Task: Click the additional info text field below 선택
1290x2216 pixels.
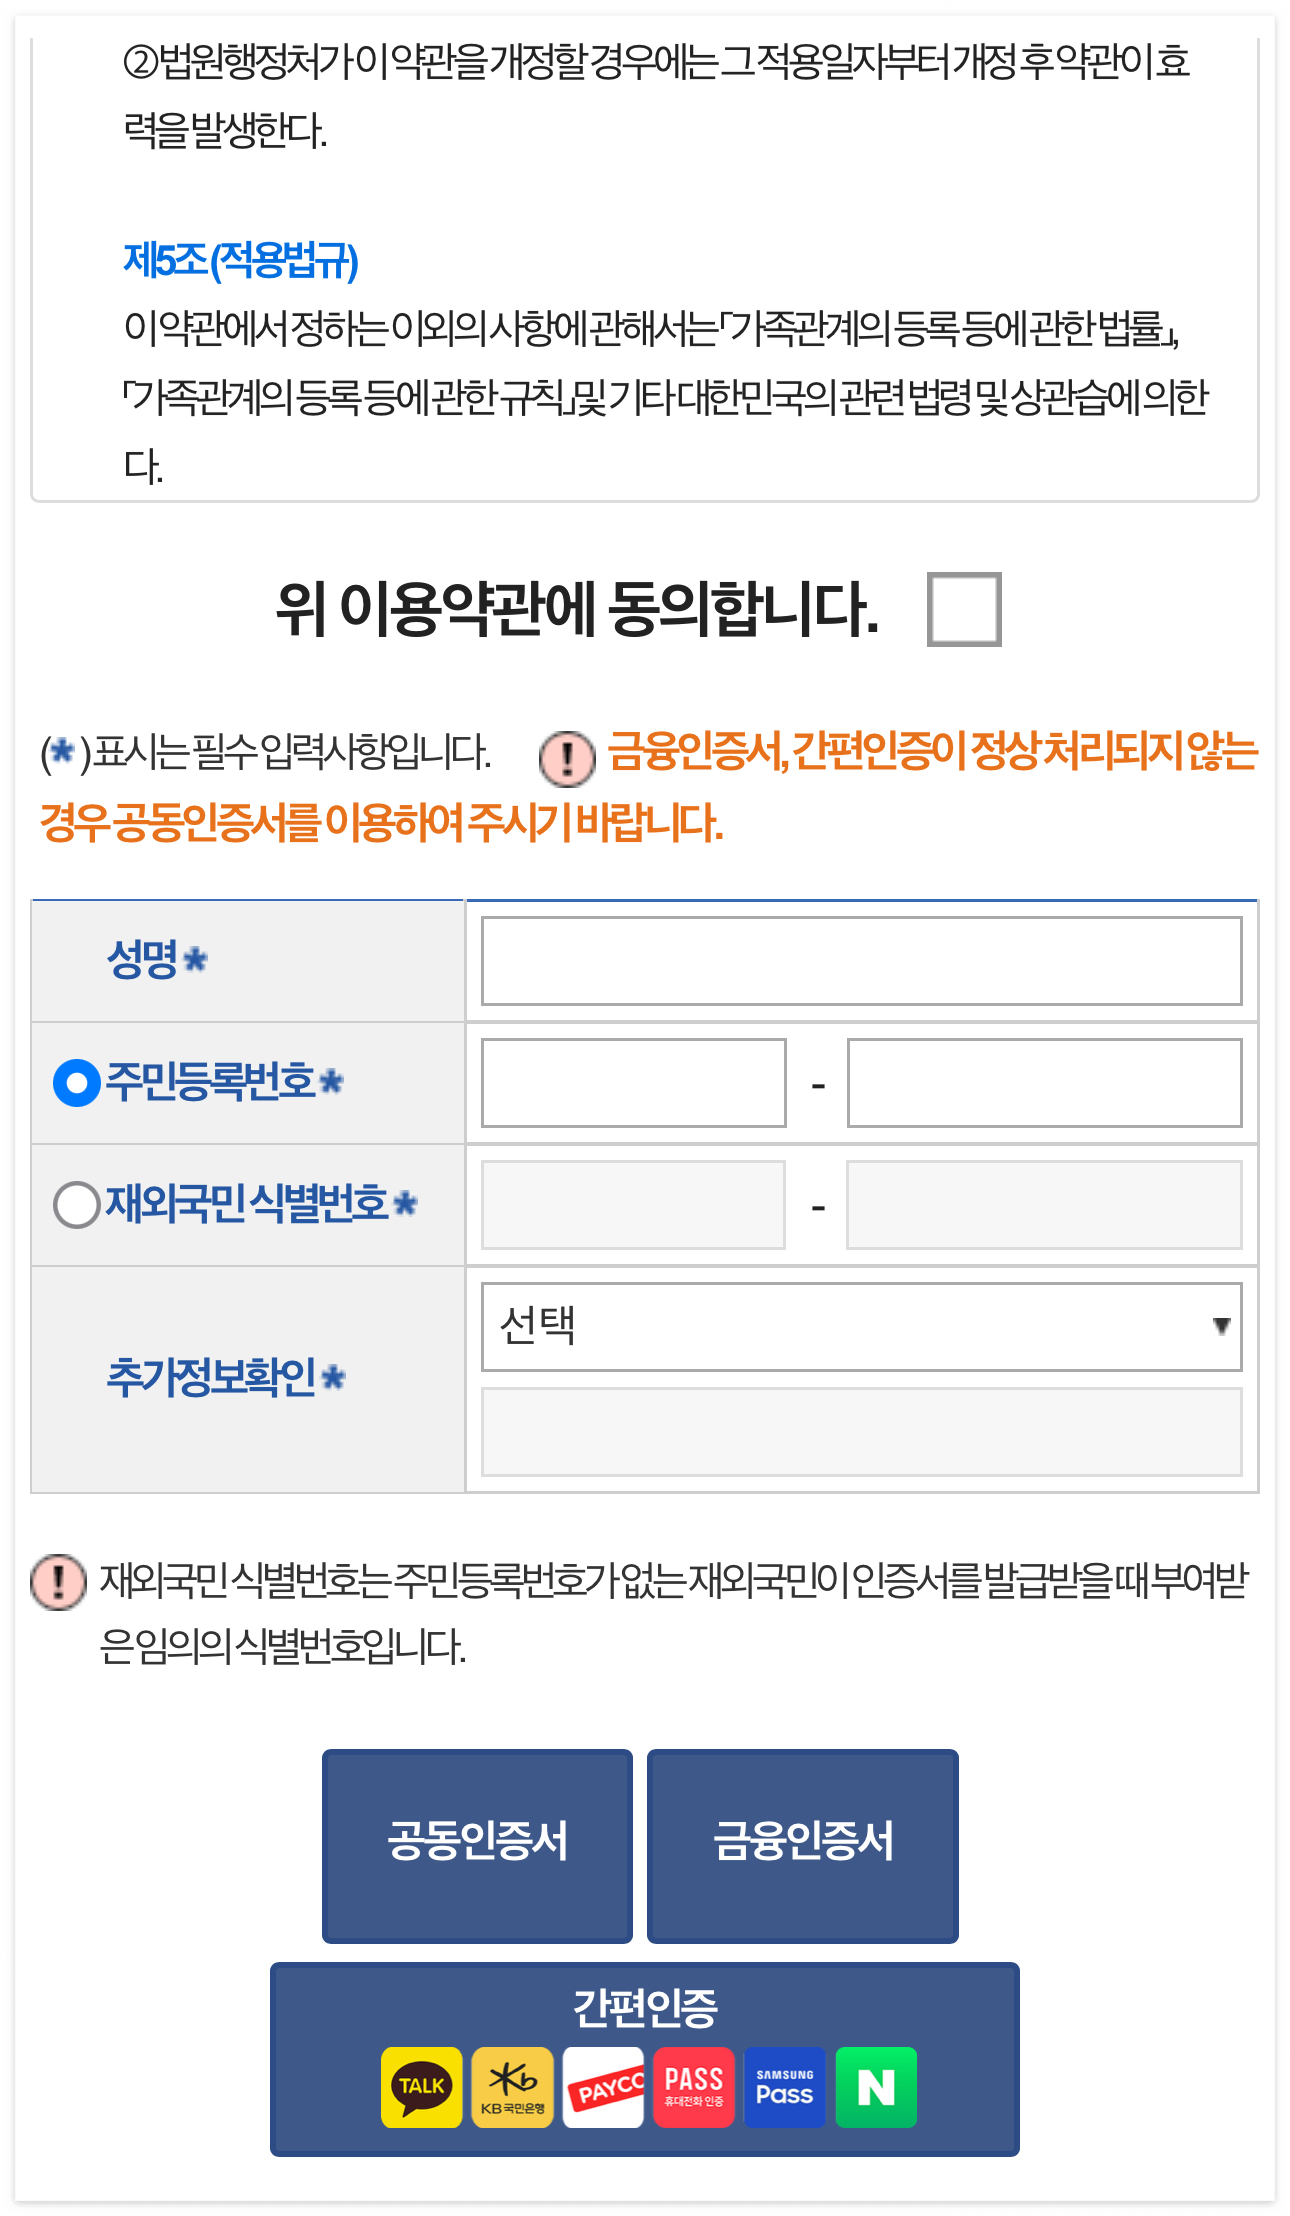Action: coord(862,1429)
